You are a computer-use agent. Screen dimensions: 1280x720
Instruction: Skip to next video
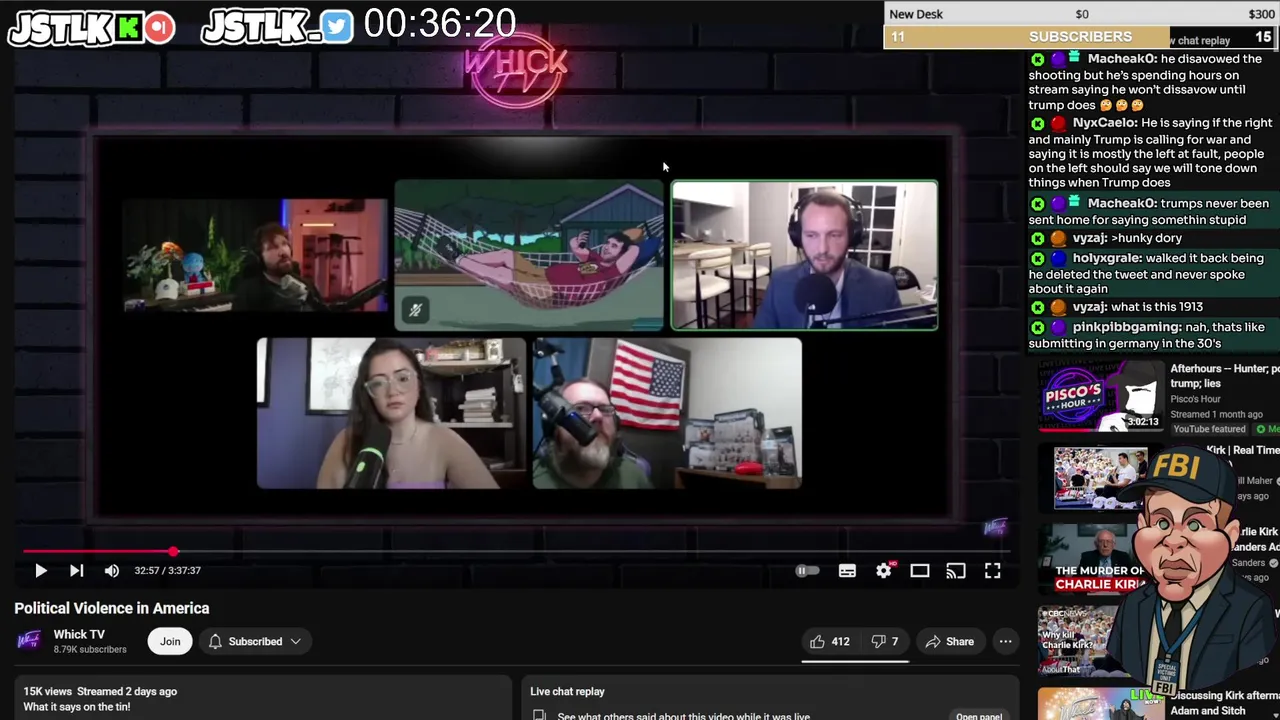tap(77, 570)
